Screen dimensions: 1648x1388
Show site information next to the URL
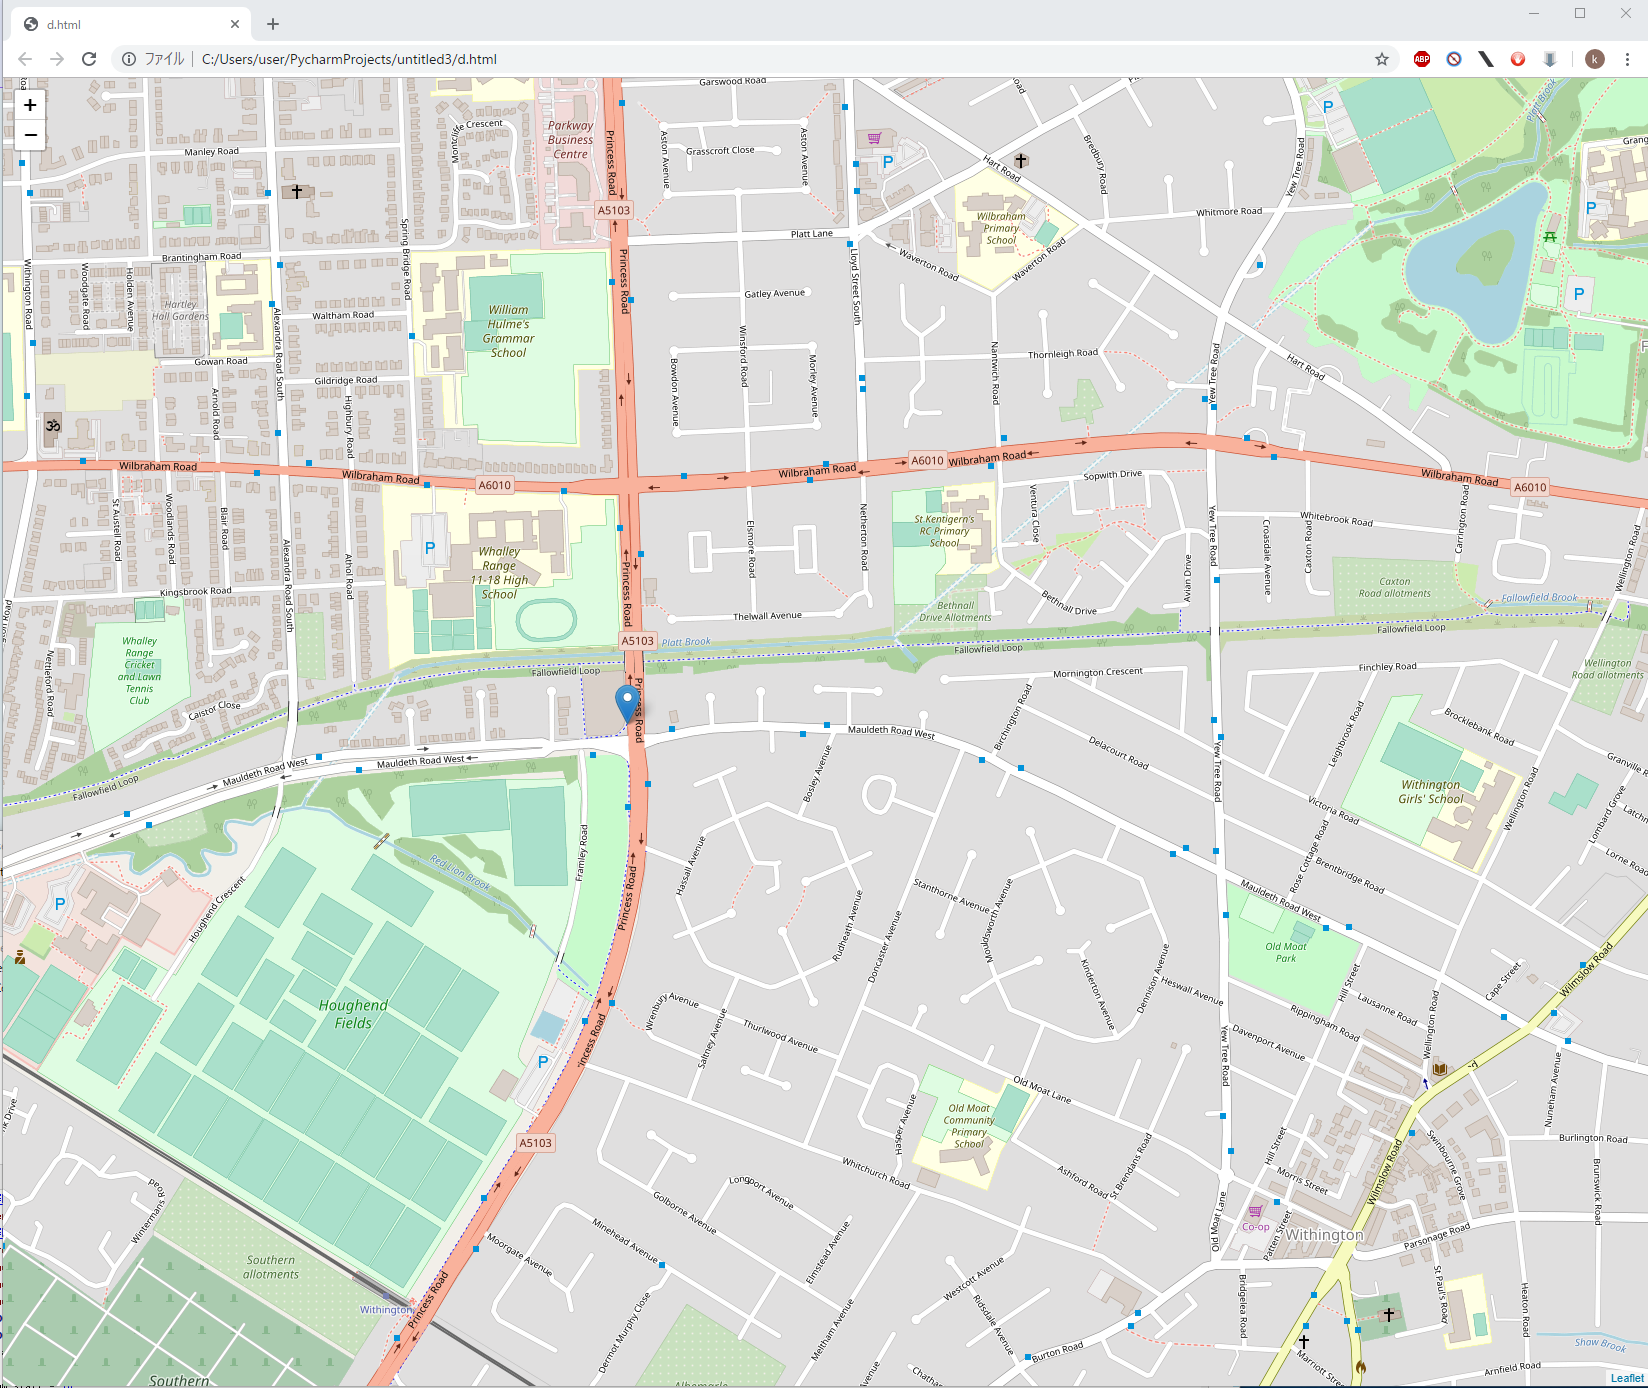pos(129,59)
